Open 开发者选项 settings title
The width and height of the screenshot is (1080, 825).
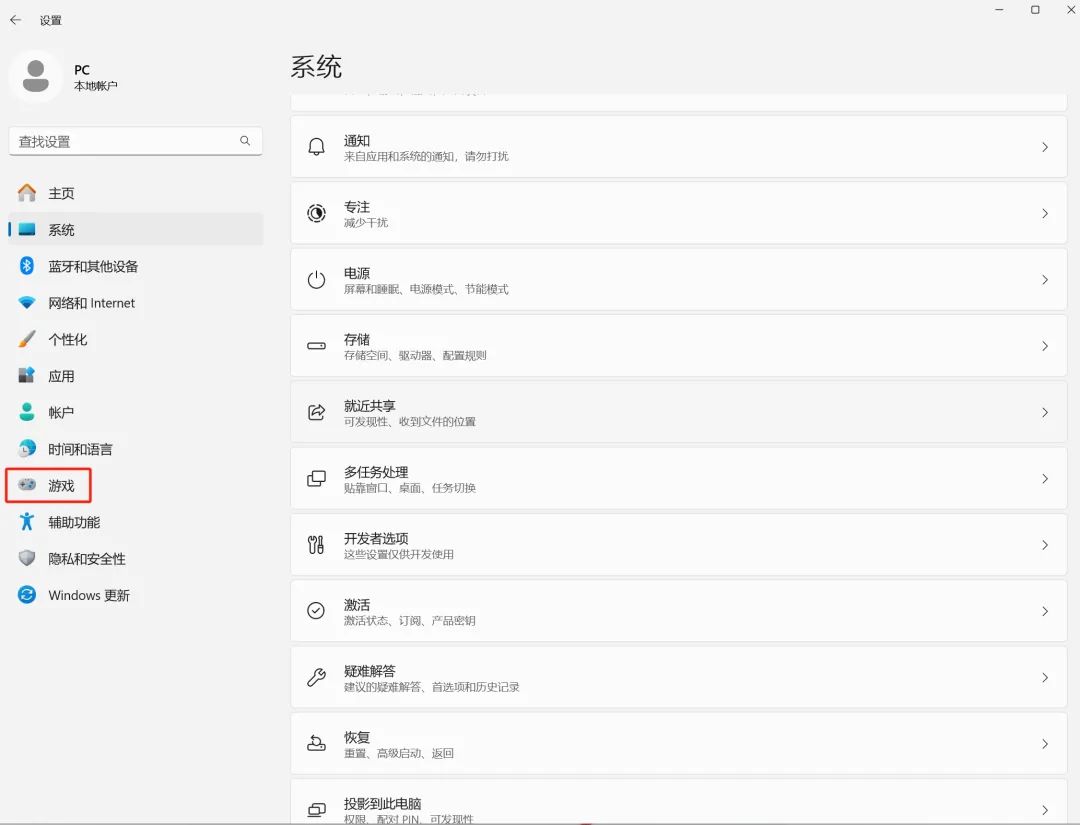click(376, 538)
